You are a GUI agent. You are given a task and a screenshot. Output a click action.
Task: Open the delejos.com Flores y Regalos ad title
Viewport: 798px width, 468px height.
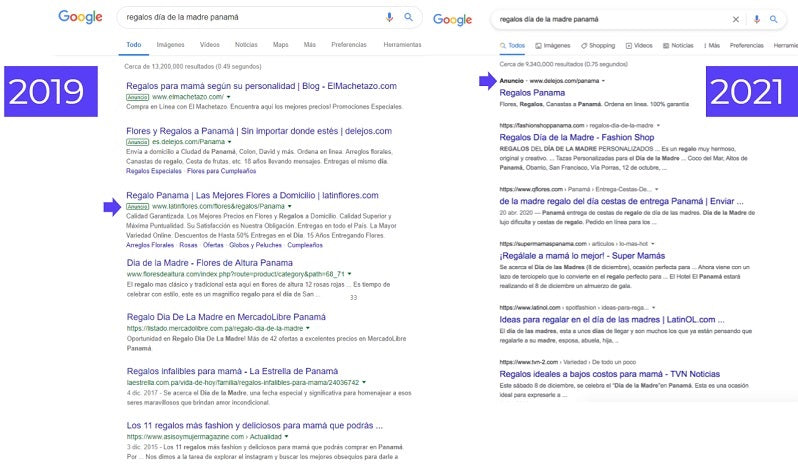259,131
